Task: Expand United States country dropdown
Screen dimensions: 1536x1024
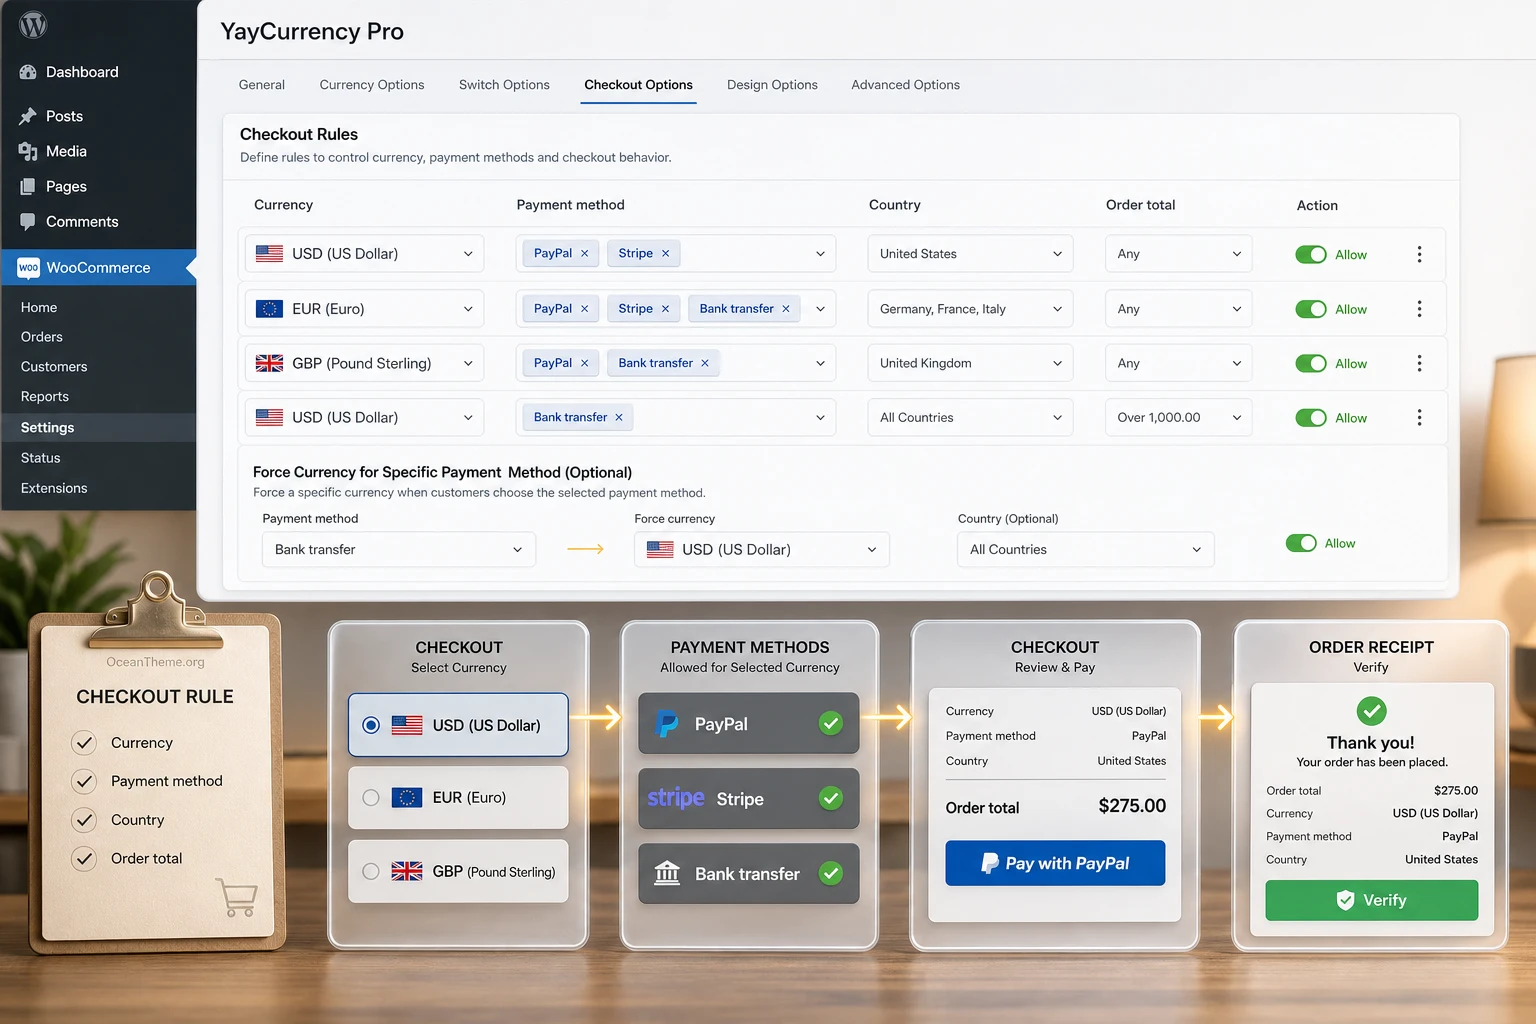Action: [970, 254]
